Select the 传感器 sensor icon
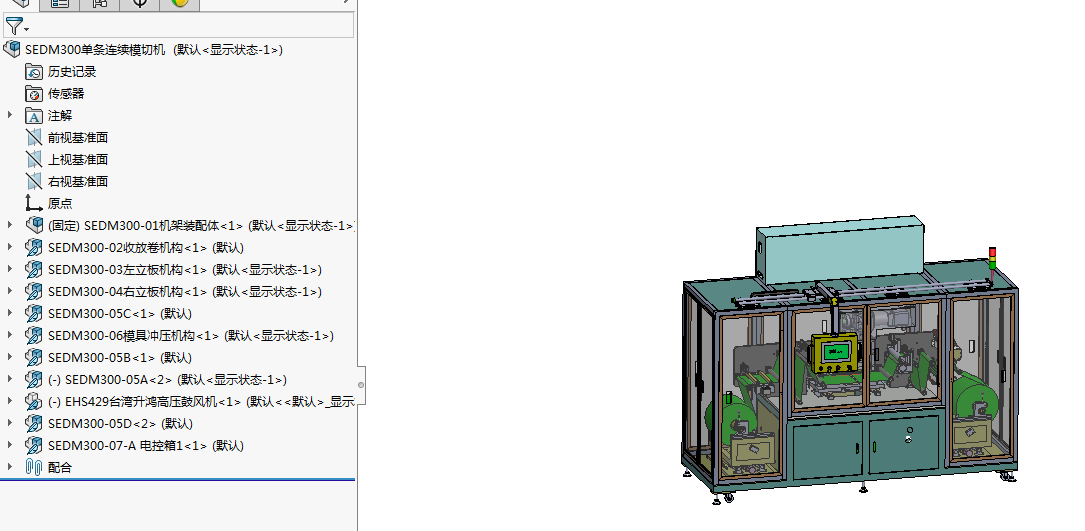The image size is (1085, 531). click(x=34, y=93)
